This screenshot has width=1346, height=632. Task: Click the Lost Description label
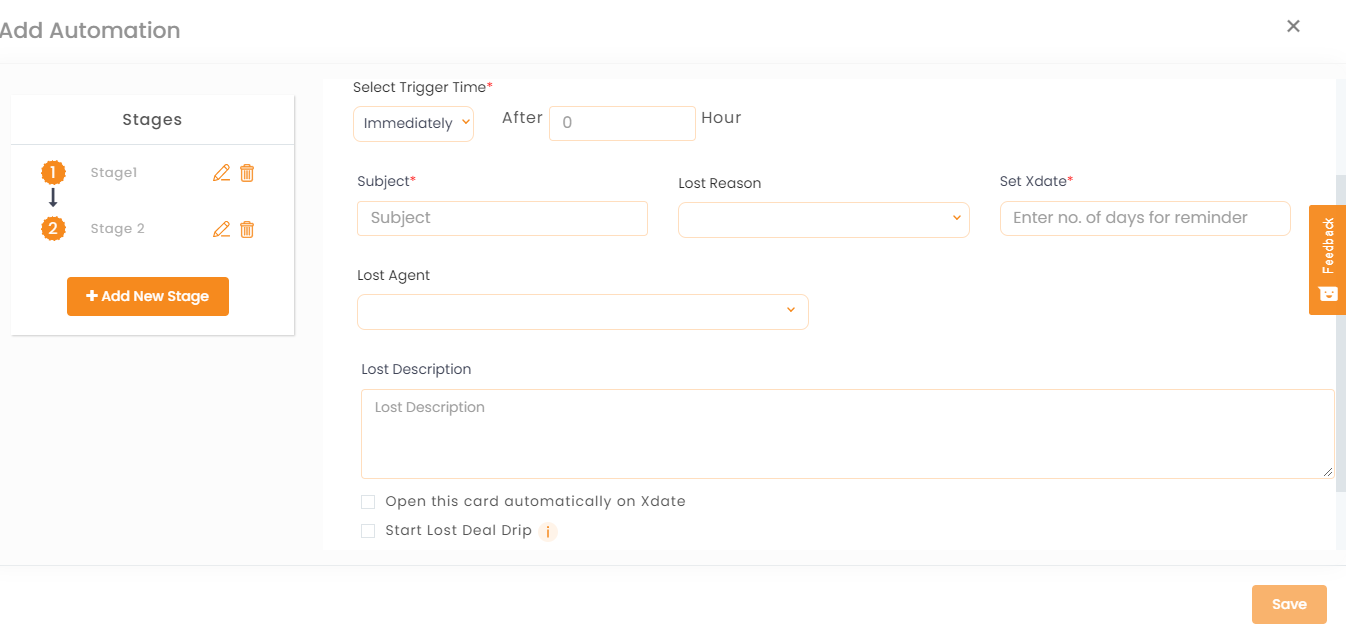416,370
